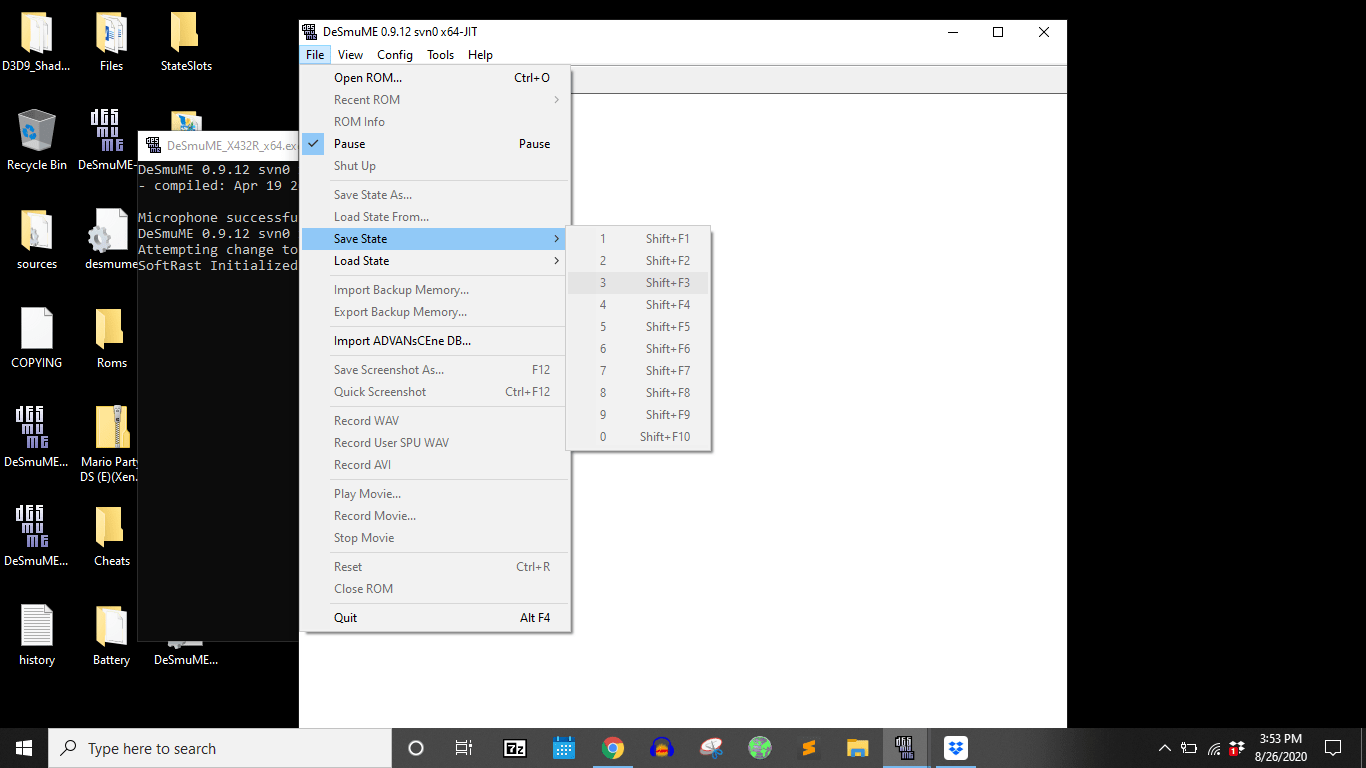
Task: Click the green globe taskbar icon
Action: (760, 748)
